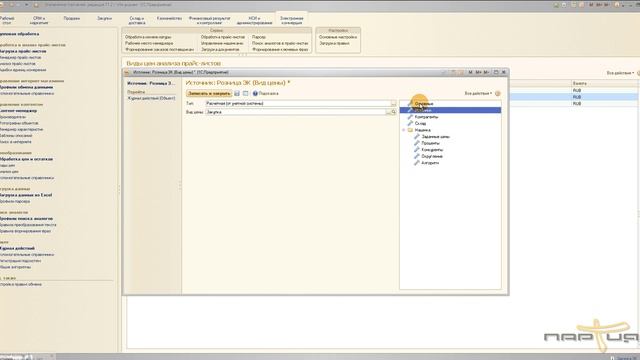
Task: Click the magnifier icon of 'Вид цены' field
Action: [393, 112]
